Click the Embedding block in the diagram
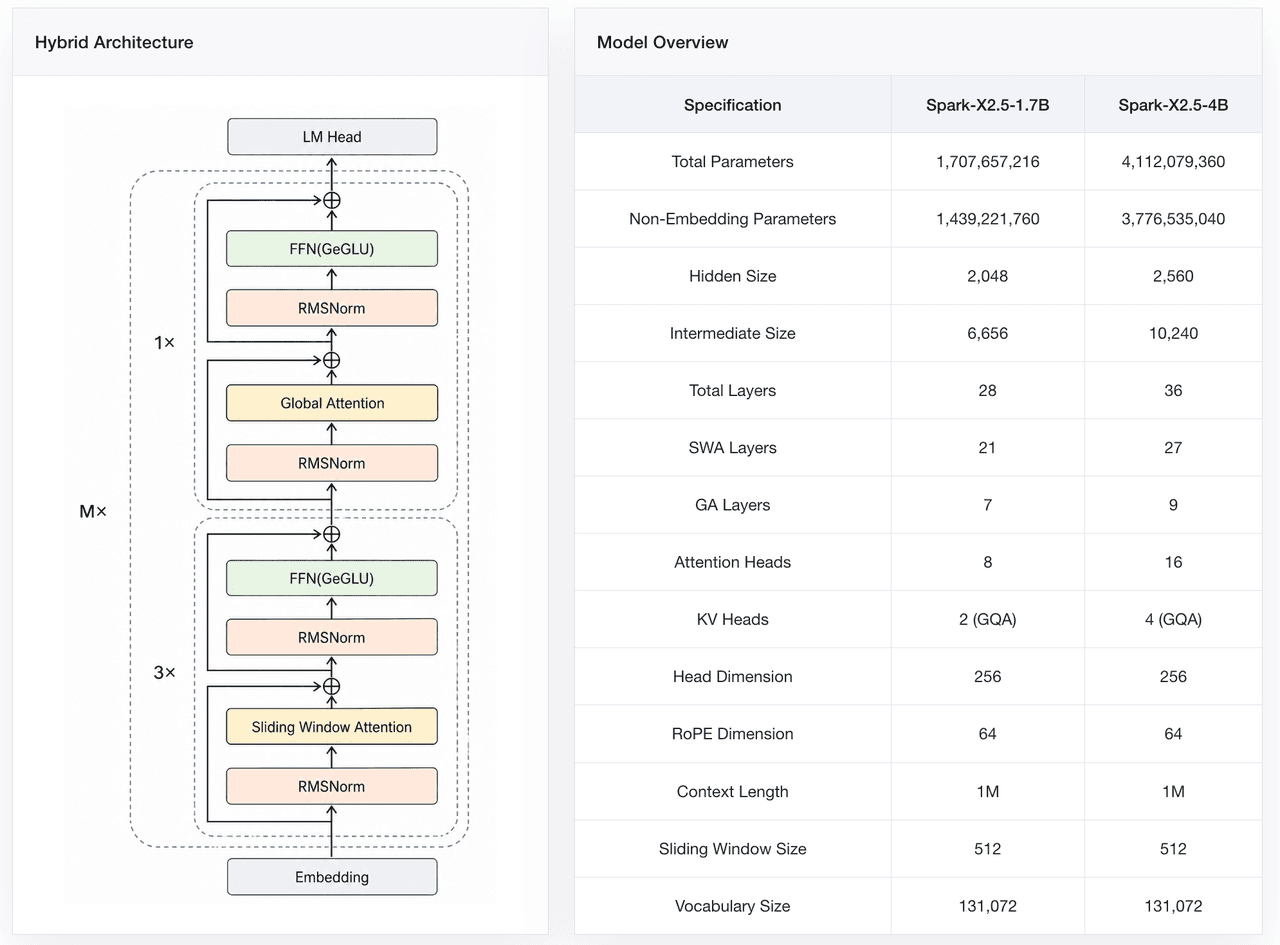This screenshot has width=1280, height=945. tap(332, 877)
